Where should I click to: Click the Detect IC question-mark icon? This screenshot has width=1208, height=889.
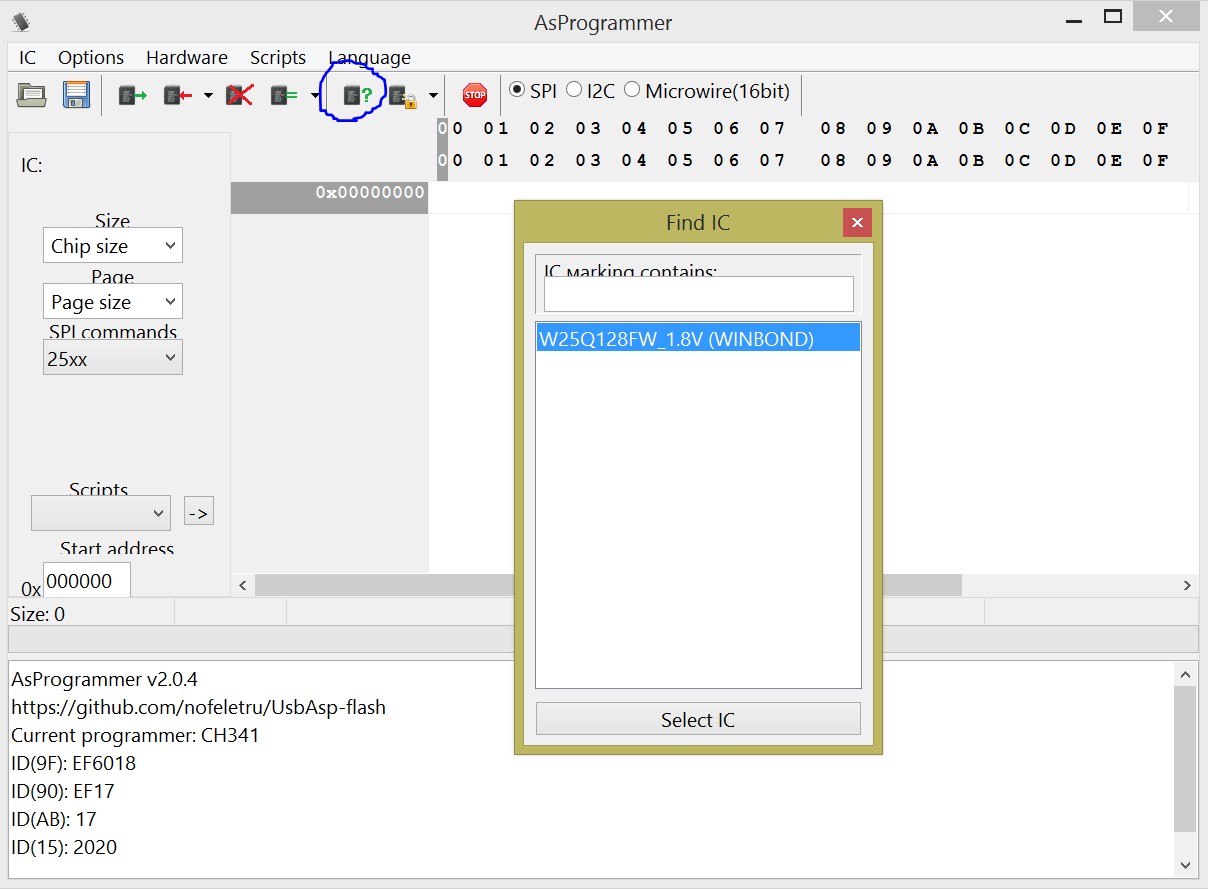pos(358,95)
